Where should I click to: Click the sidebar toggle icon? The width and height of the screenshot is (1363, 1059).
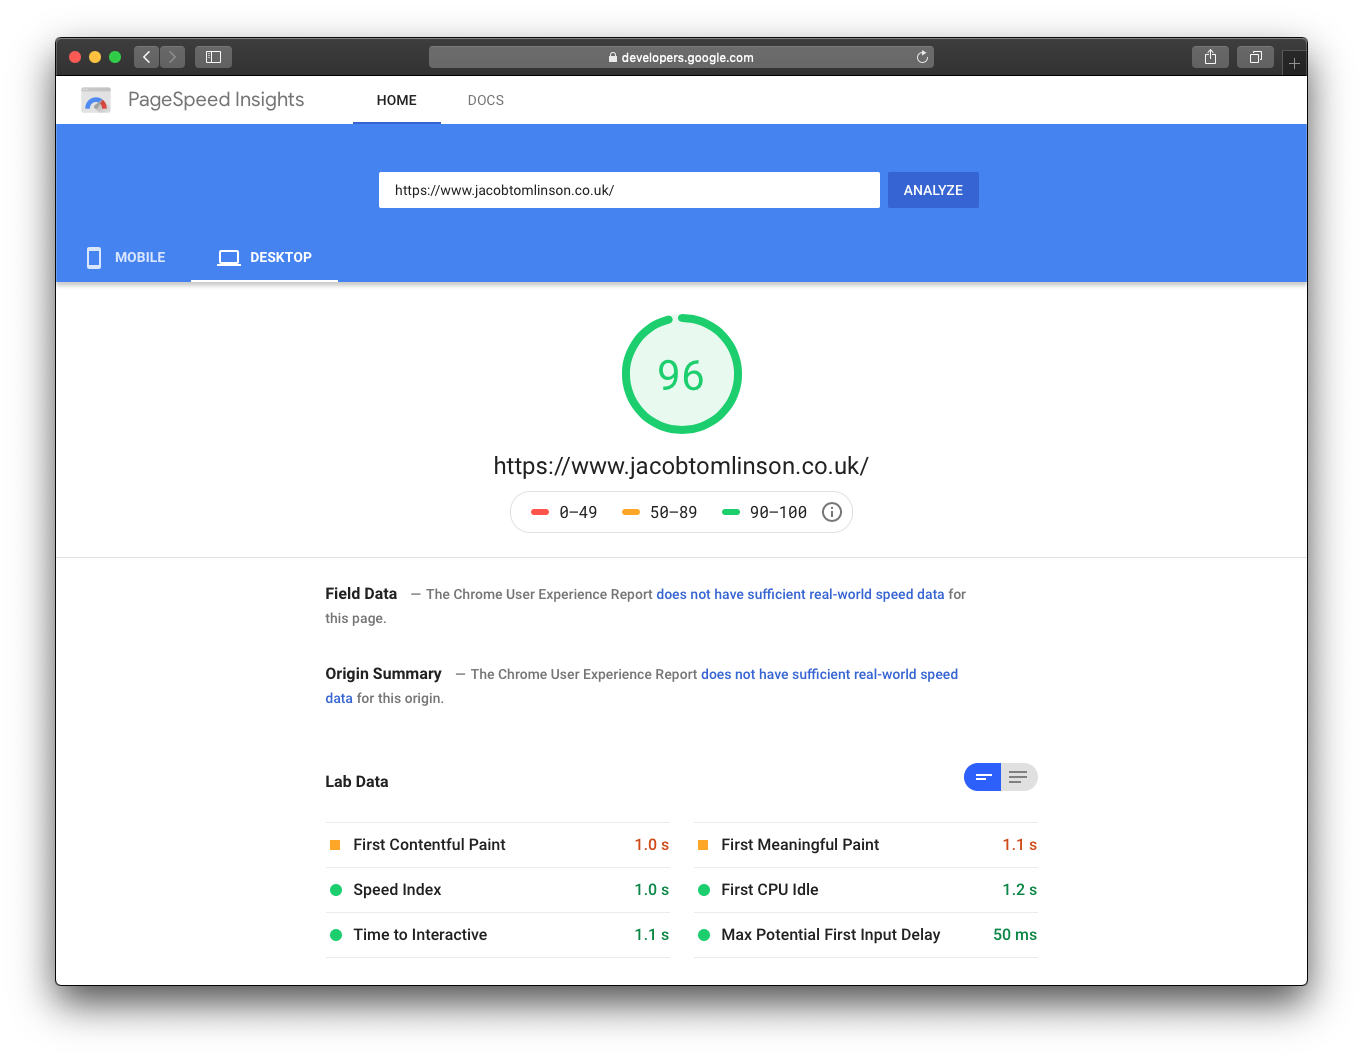coord(213,57)
